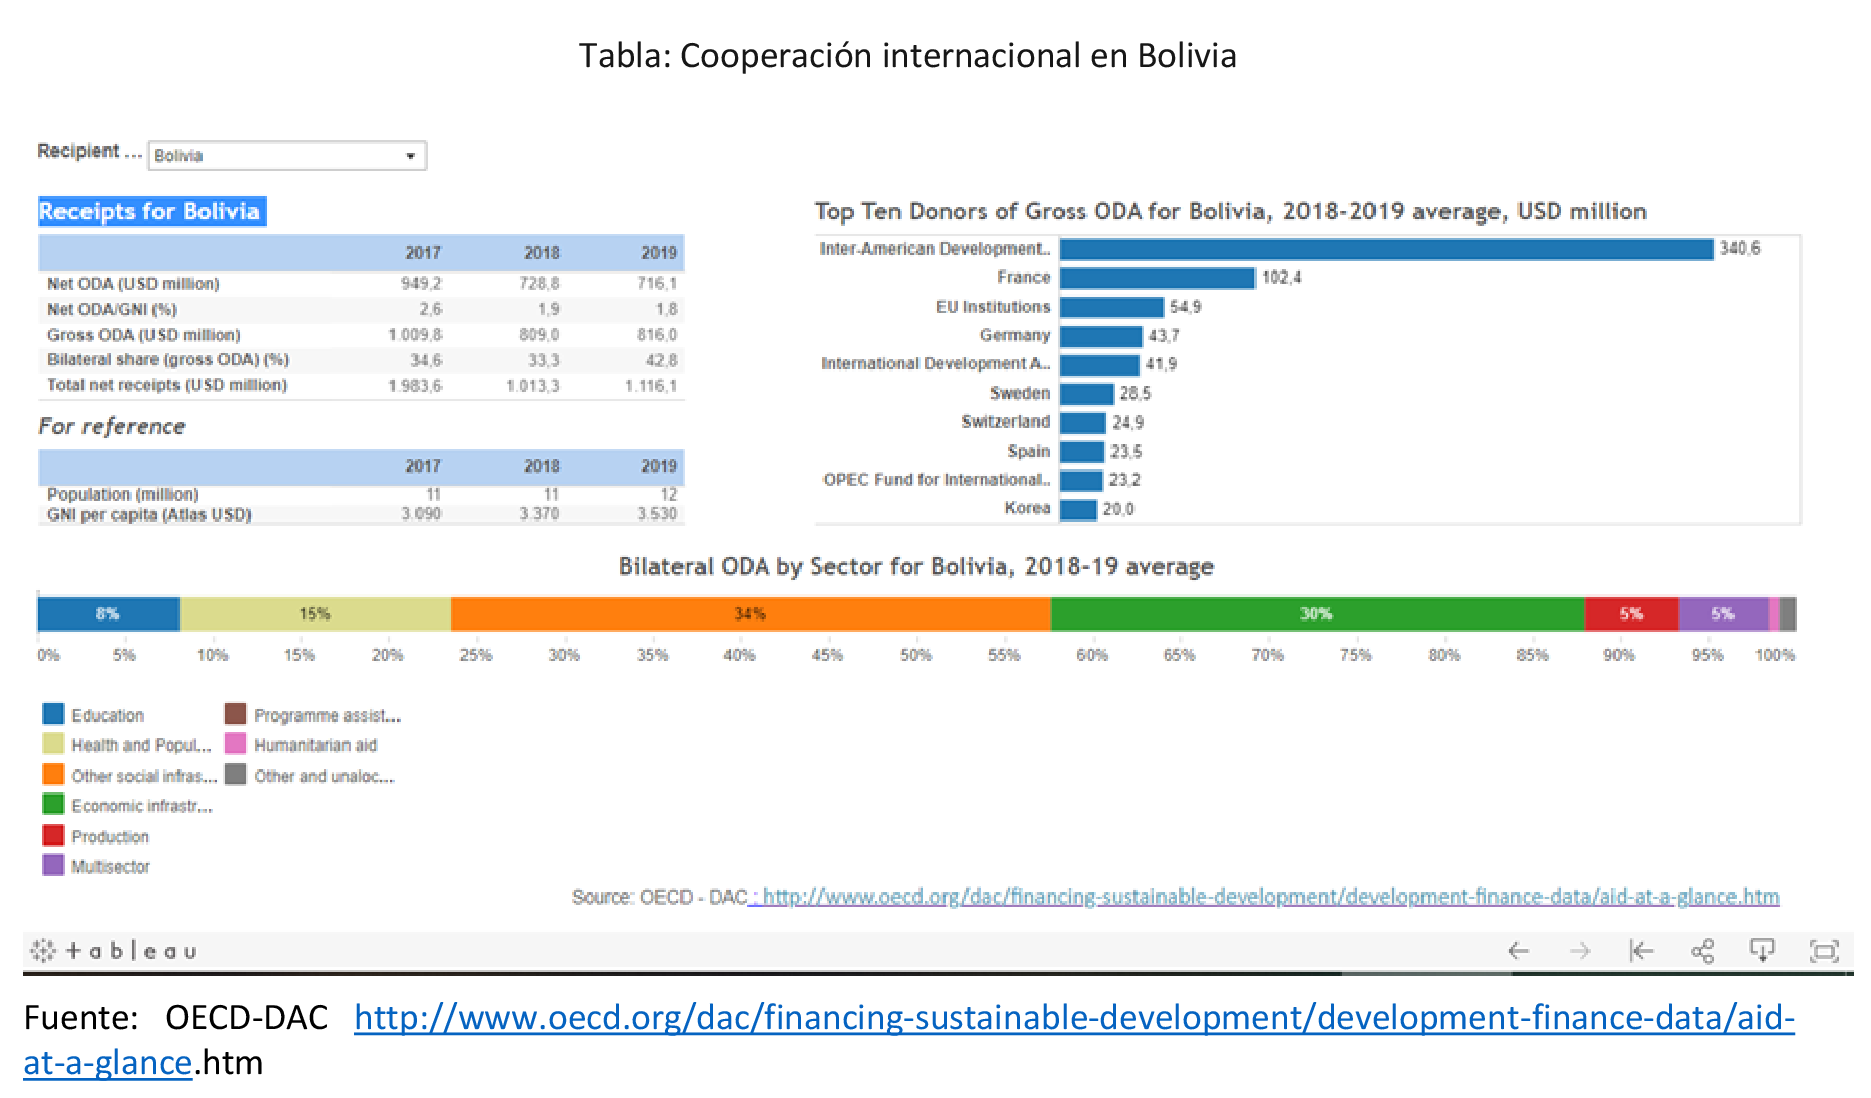
Task: Click the Tableau download icon
Action: (1762, 950)
